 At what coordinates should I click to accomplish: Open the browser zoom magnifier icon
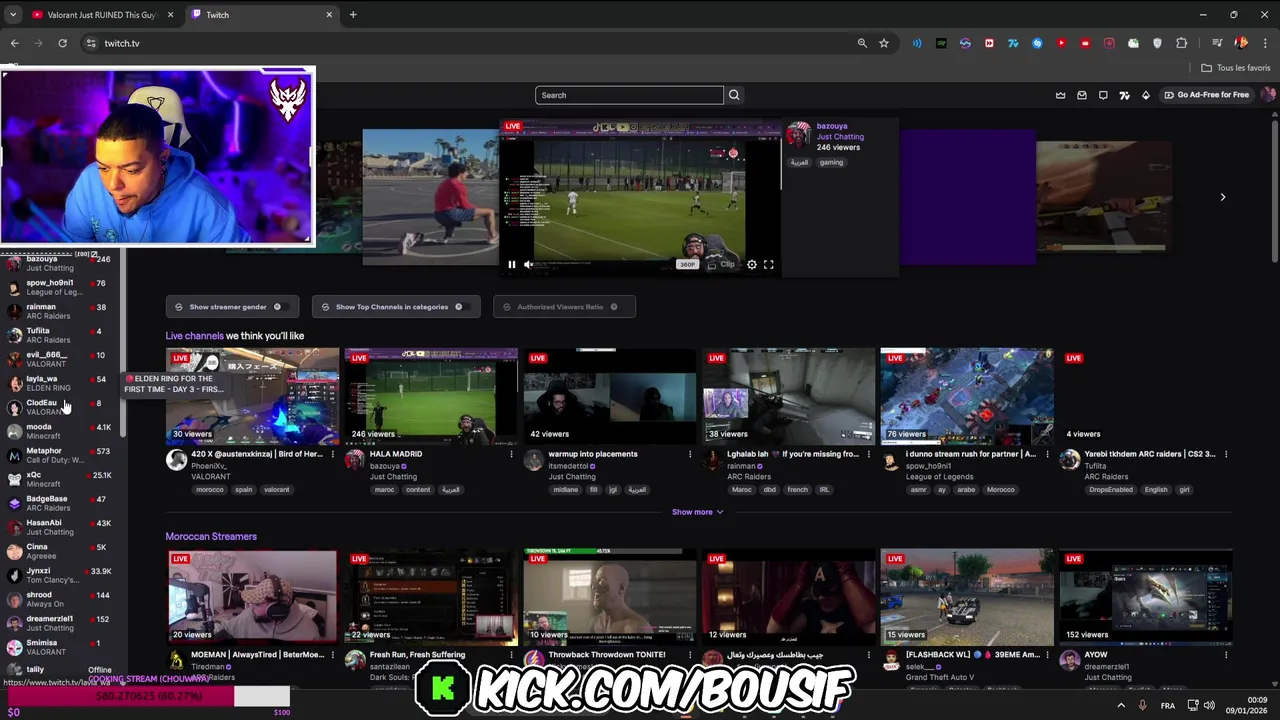click(x=862, y=43)
